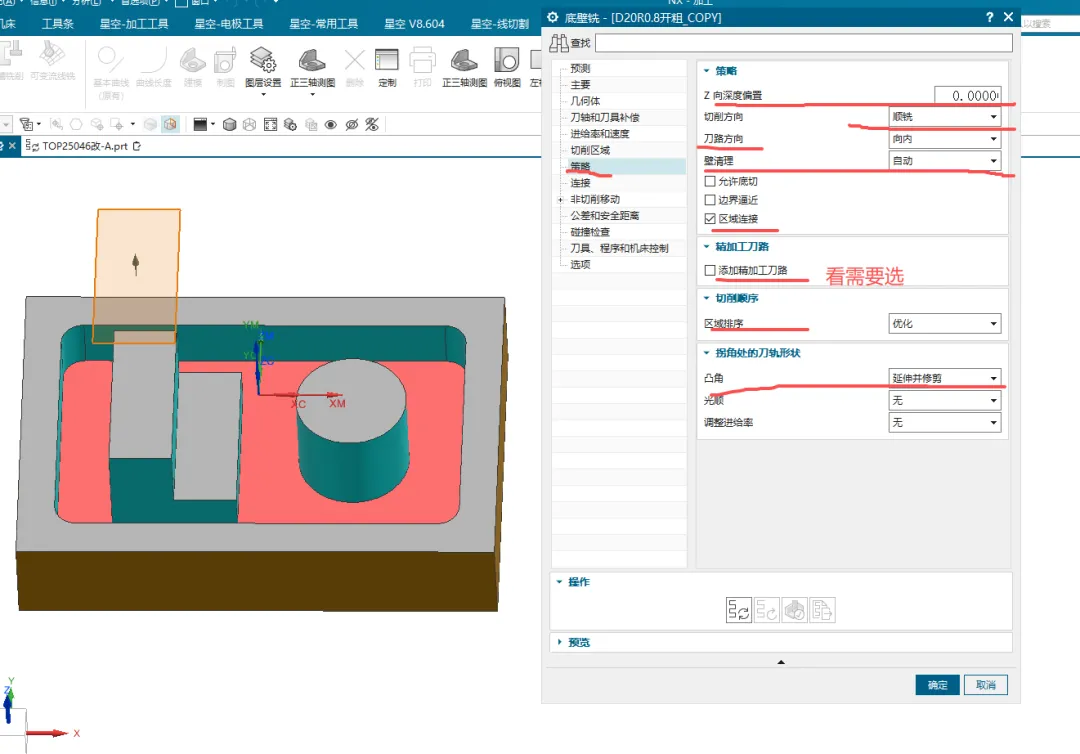Open the 凸角 dropdown showing 延伸并修剪
The image size is (1080, 754).
click(945, 378)
